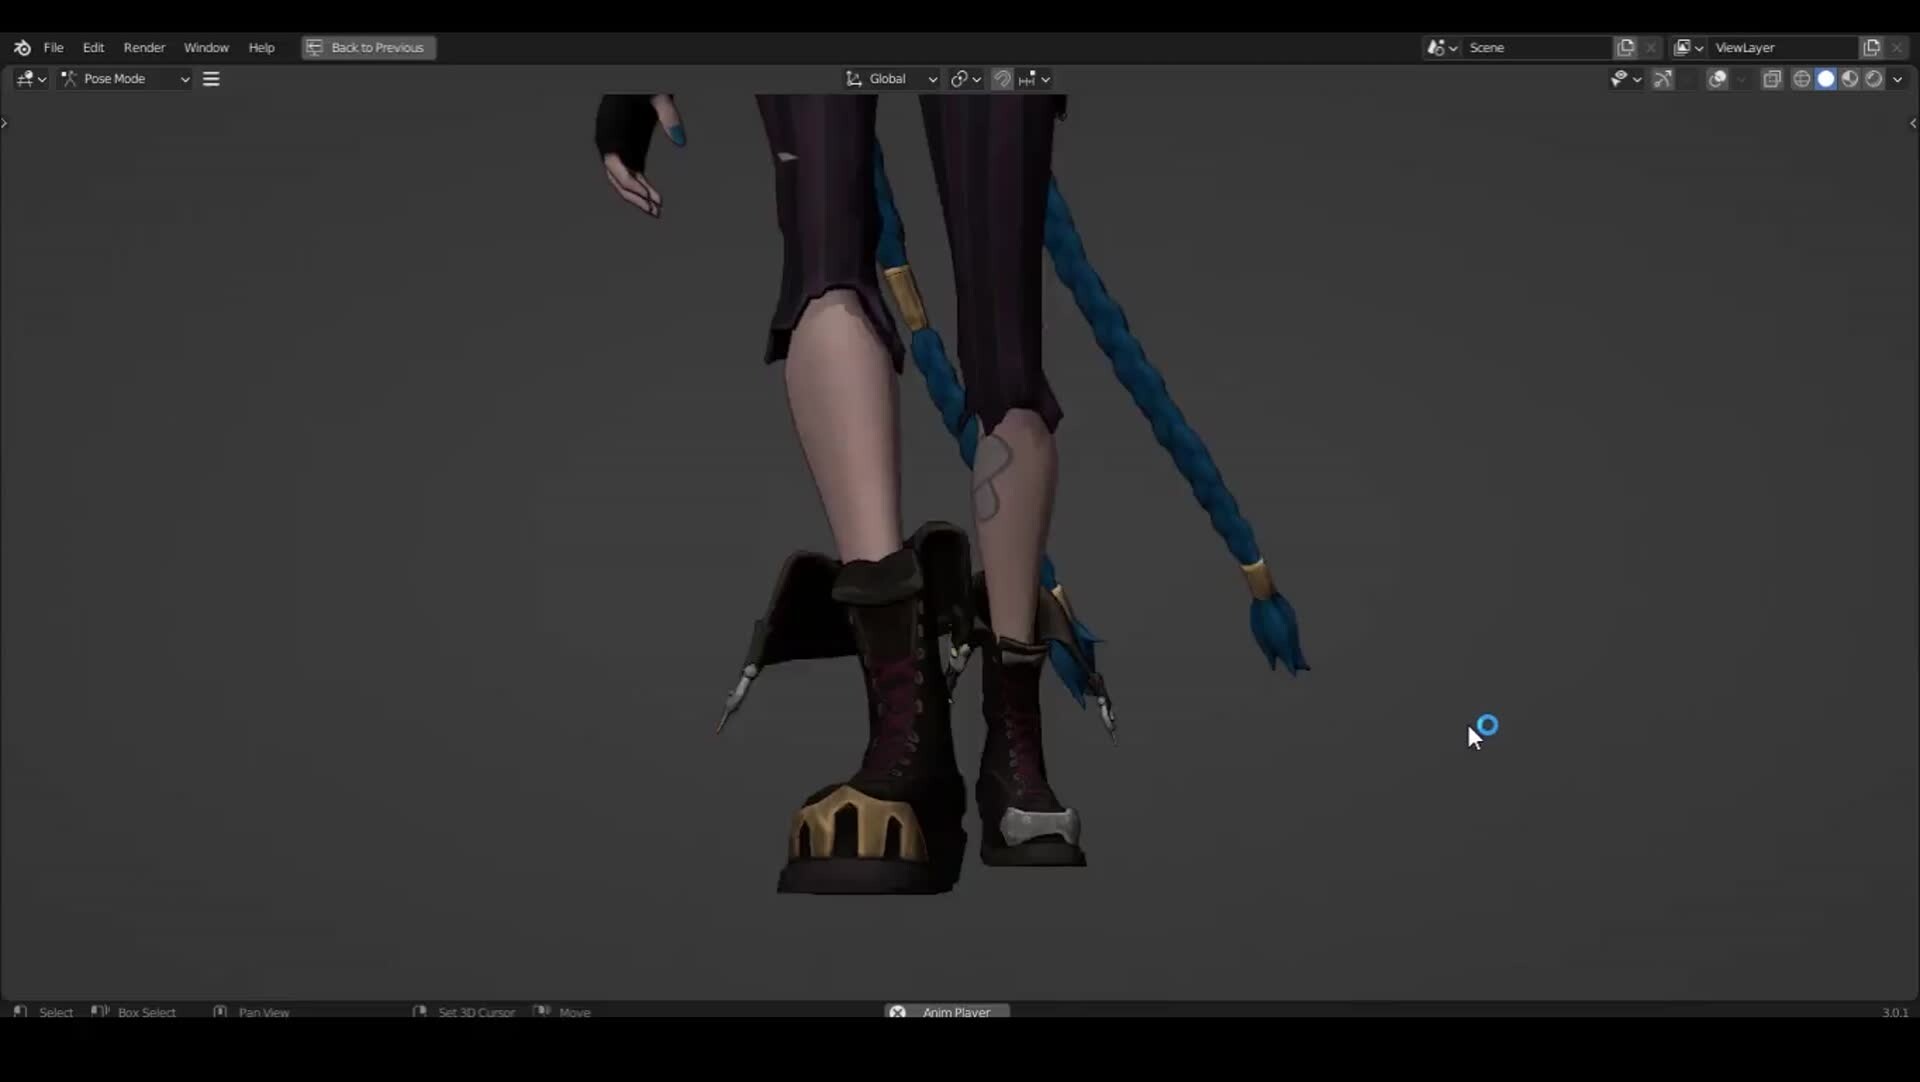Click the Back to Previous button
This screenshot has height=1082, width=1920.
coord(367,47)
